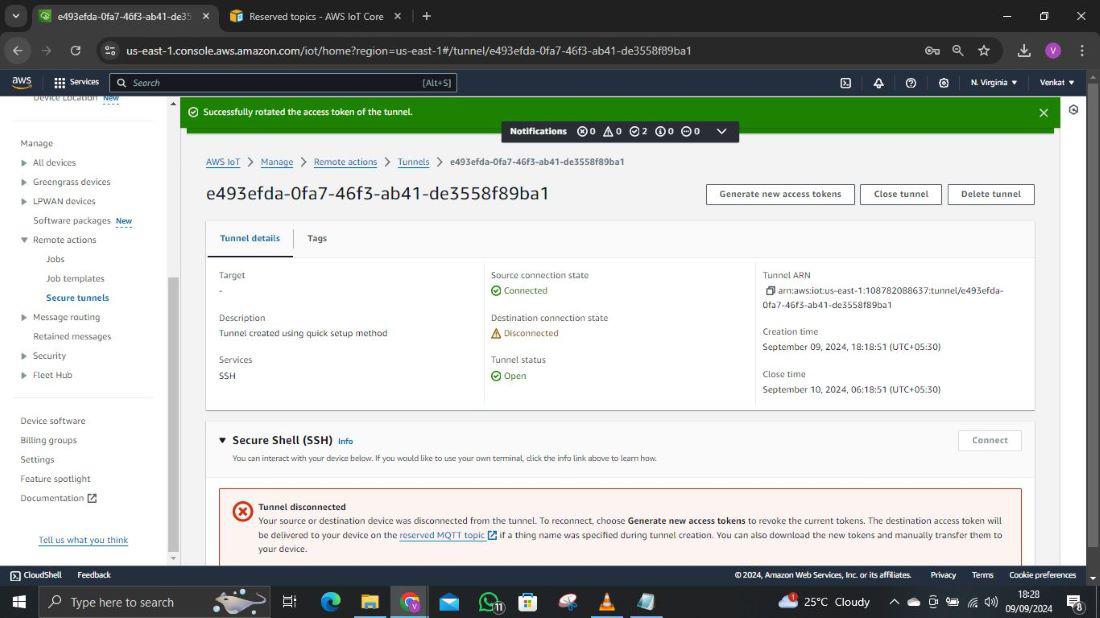This screenshot has width=1100, height=618.
Task: Select the Tunnel details tab
Action: [x=250, y=239]
